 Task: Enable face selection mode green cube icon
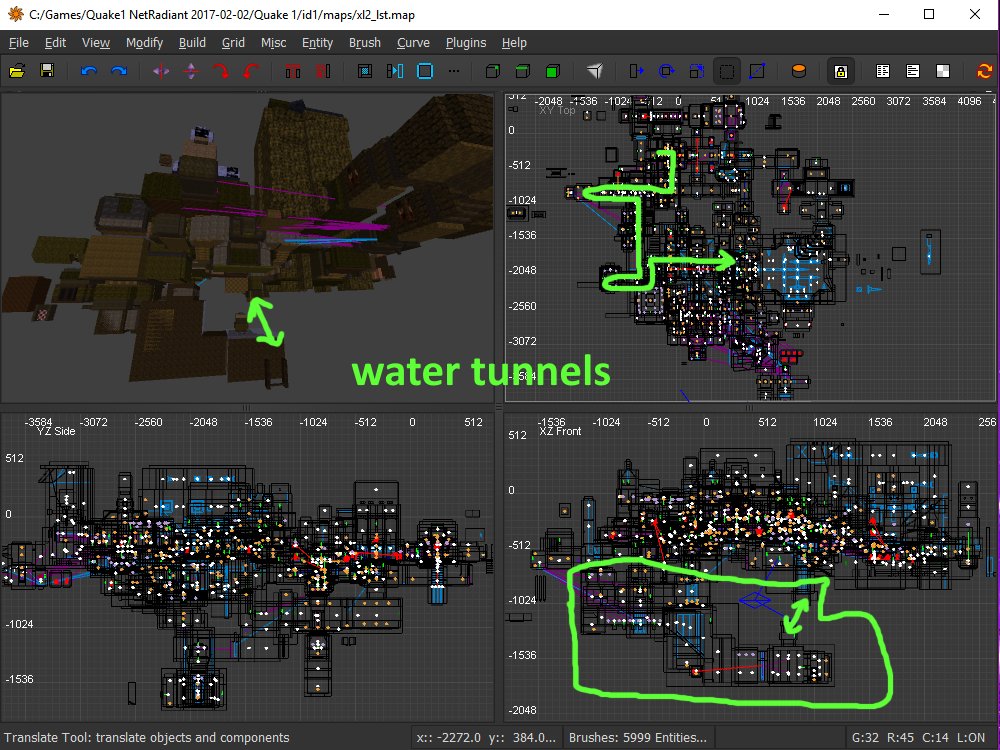pos(553,71)
